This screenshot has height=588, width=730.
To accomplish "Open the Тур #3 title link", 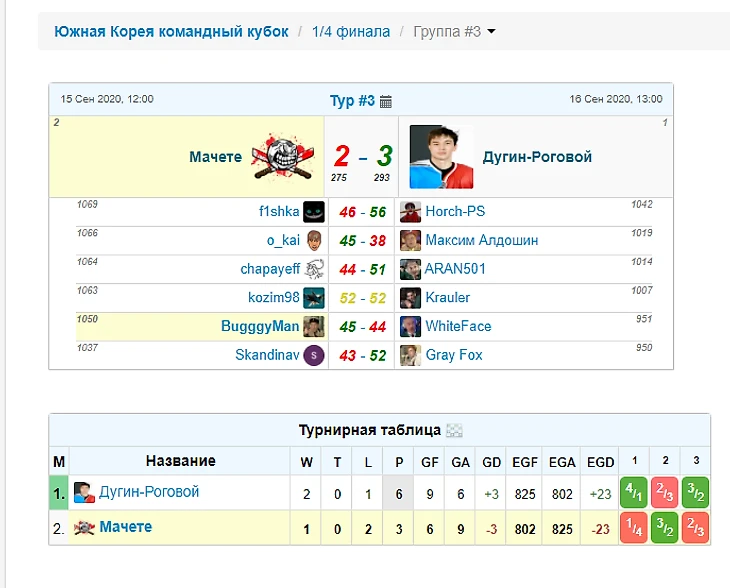I will point(352,101).
